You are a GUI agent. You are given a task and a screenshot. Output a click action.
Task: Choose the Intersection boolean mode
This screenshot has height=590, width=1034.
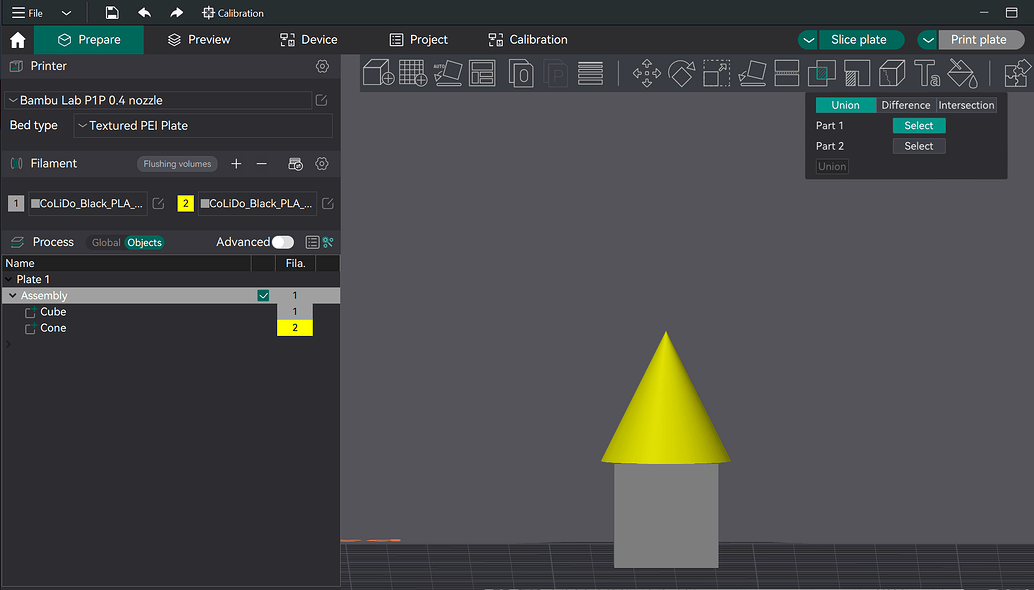(x=966, y=105)
